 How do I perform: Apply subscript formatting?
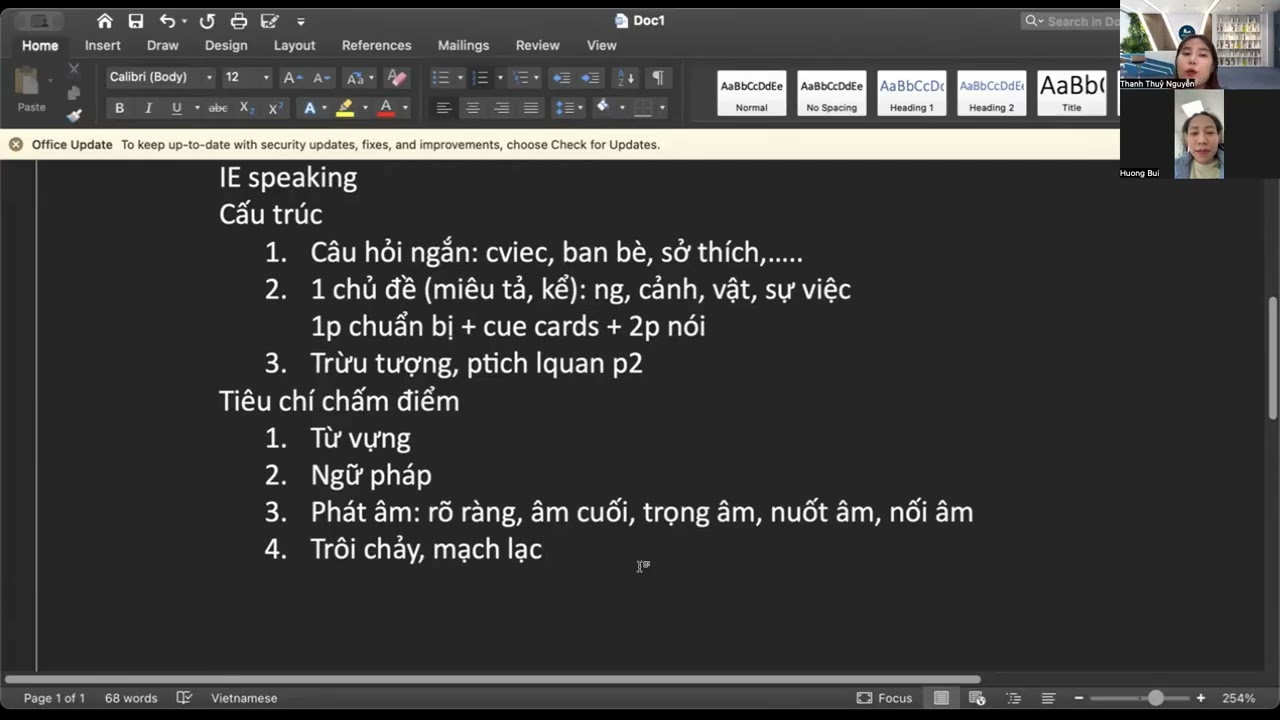pos(247,108)
